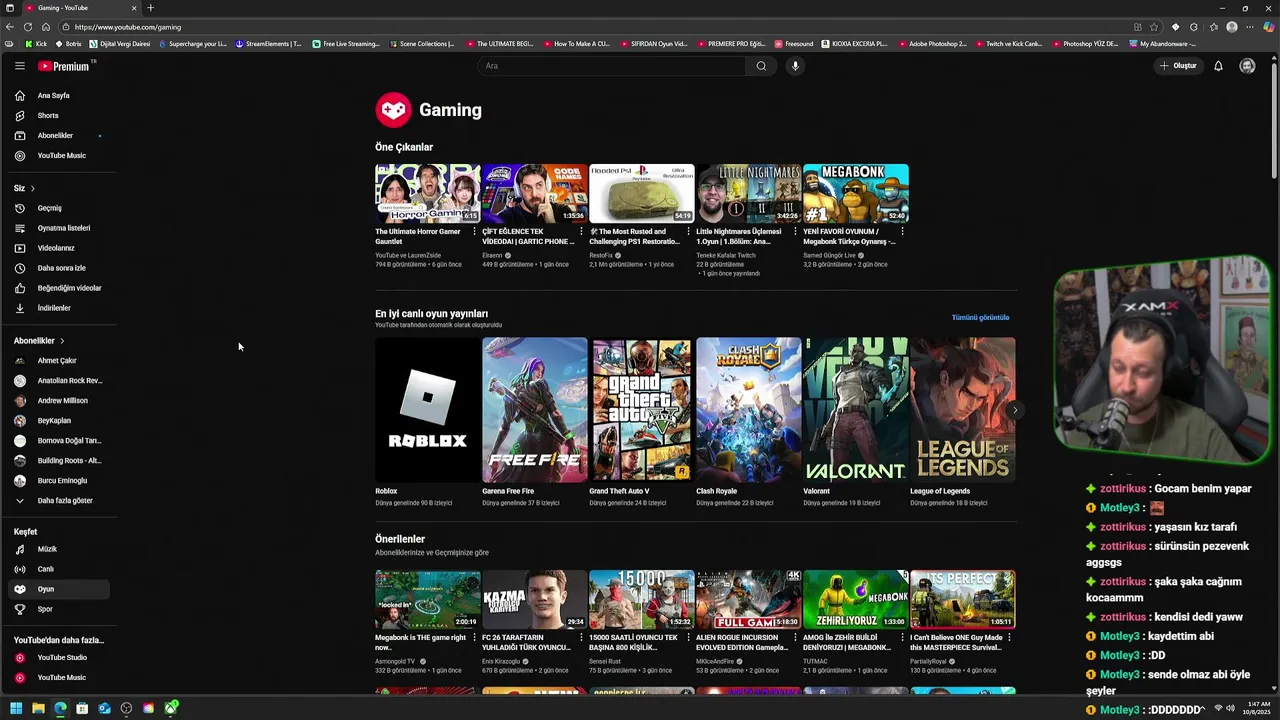Select Oyun gaming in Keşfet

[x=58, y=589]
